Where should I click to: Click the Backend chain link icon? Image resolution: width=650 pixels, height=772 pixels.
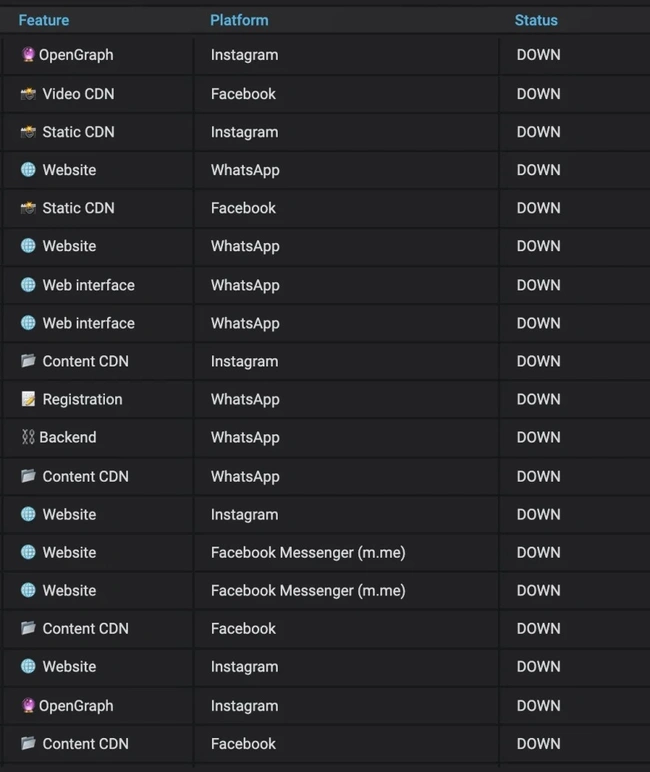coord(27,437)
